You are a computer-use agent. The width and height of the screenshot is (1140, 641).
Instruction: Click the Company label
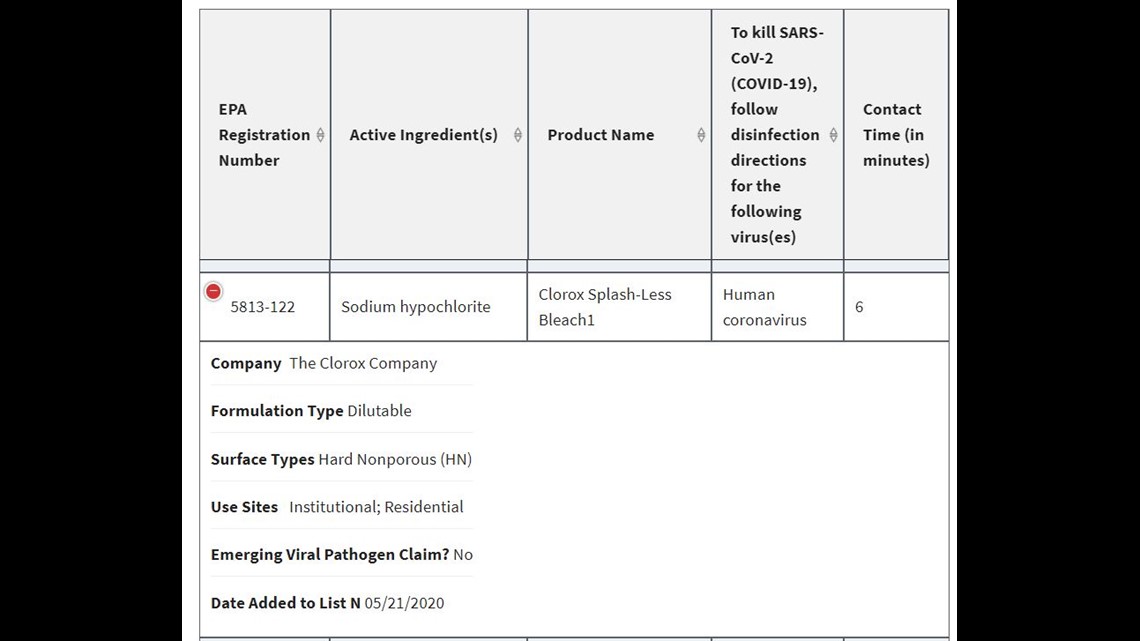246,363
